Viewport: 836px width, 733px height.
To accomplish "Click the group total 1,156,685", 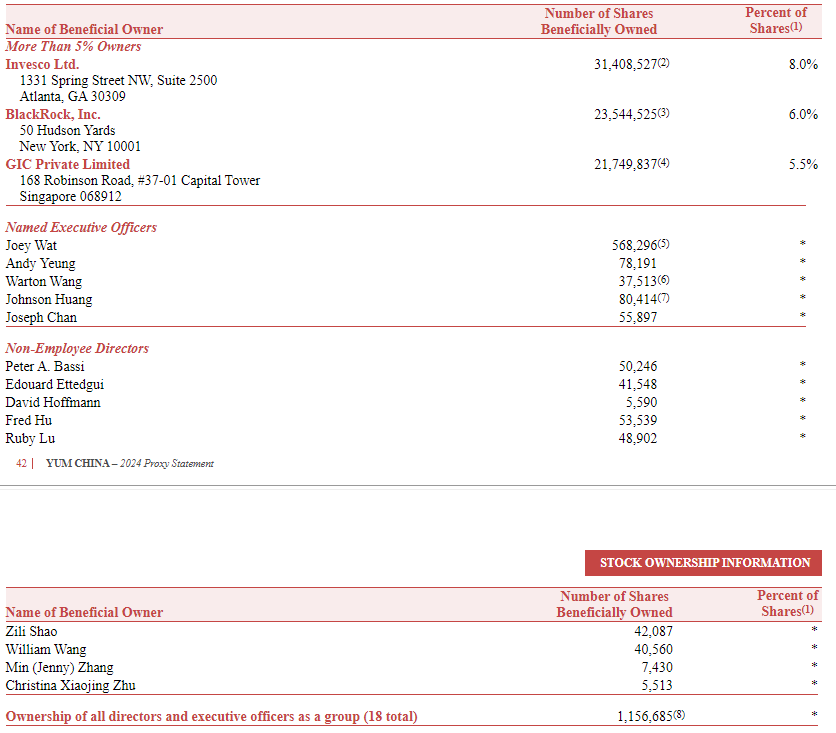I will click(645, 717).
